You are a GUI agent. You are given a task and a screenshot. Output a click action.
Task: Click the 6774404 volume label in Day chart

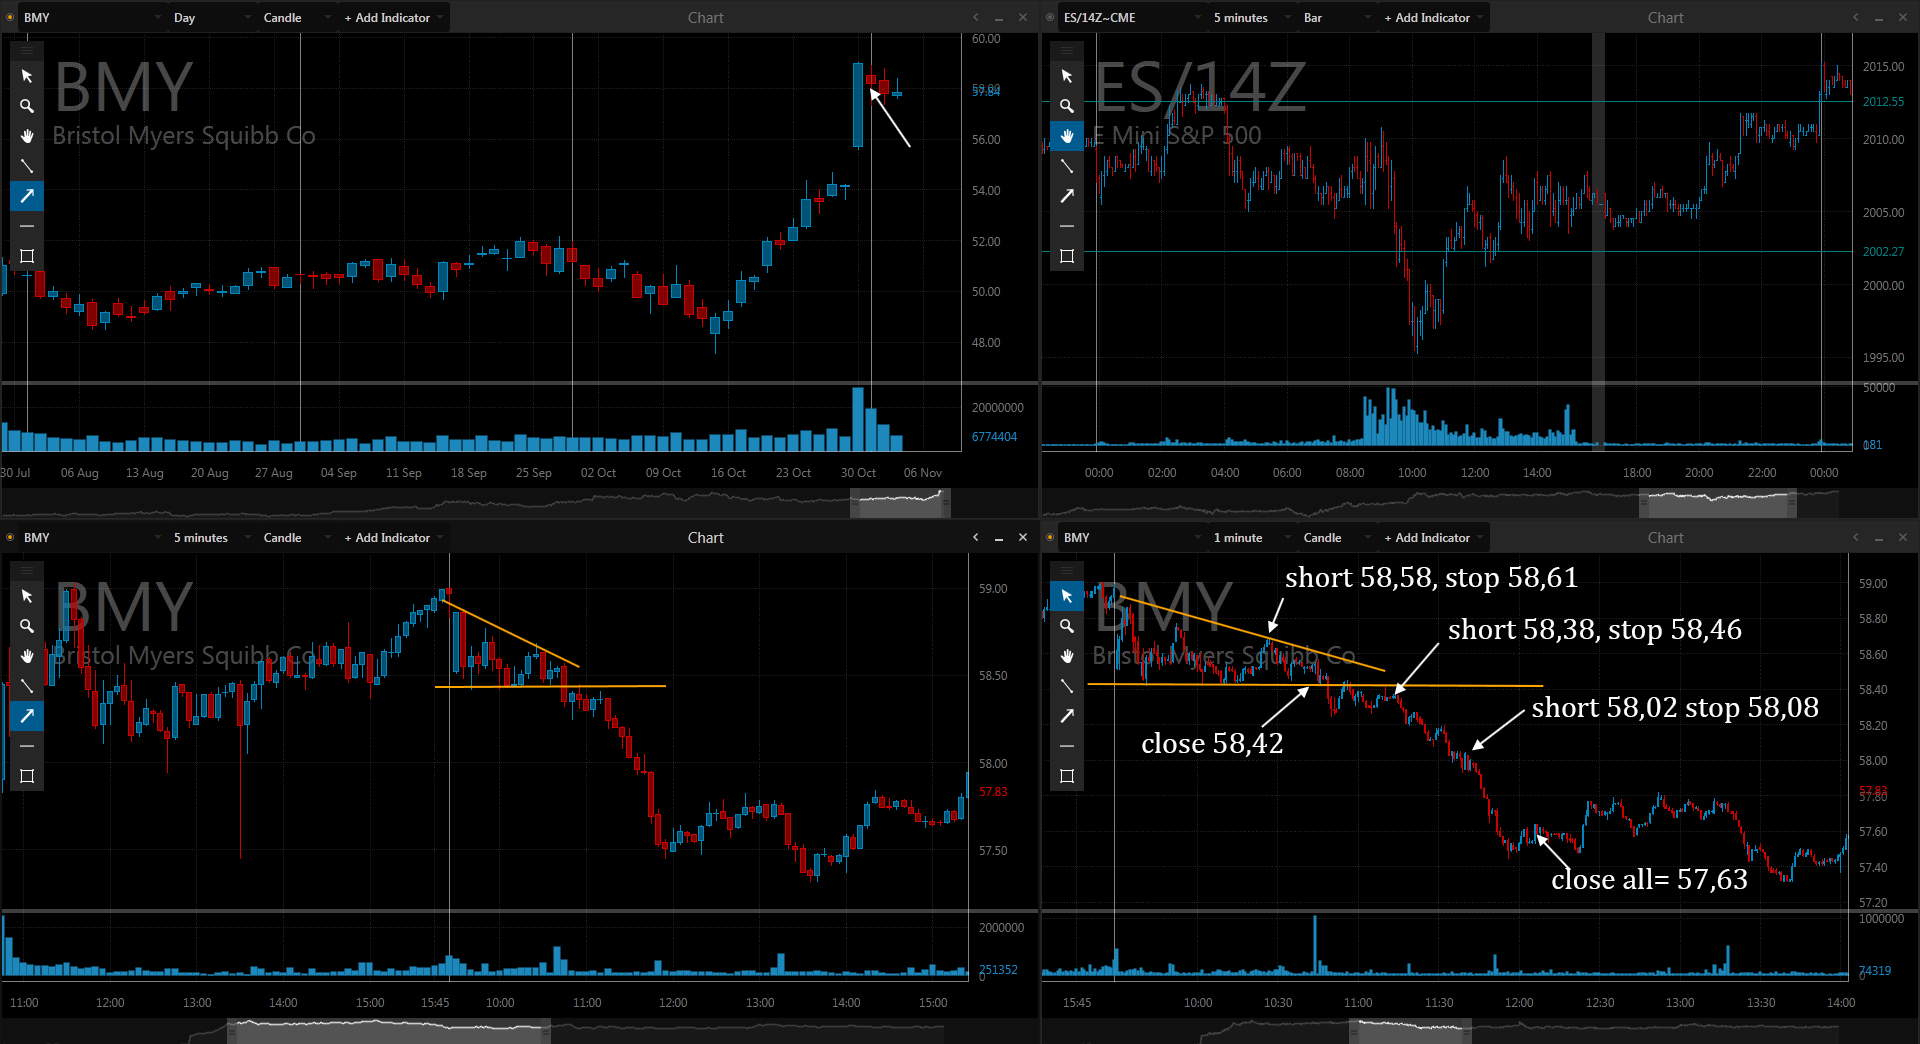pyautogui.click(x=994, y=437)
